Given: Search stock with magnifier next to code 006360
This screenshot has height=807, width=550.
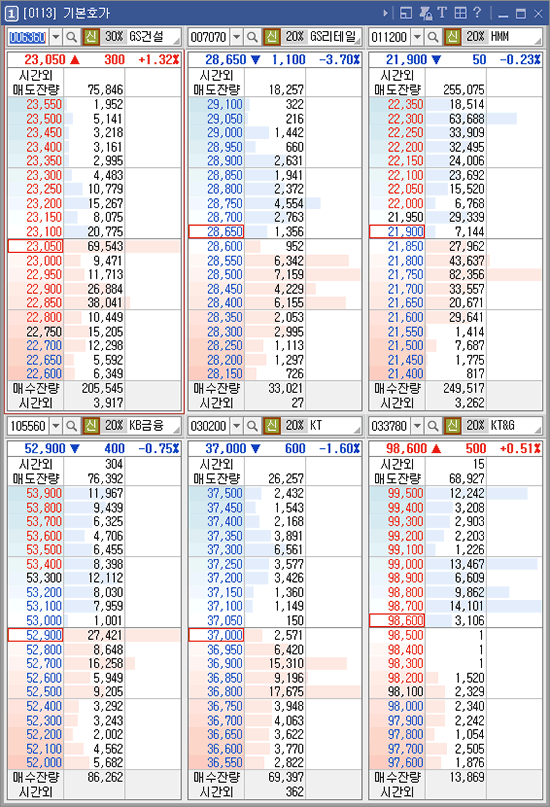Looking at the screenshot, I should click(72, 37).
